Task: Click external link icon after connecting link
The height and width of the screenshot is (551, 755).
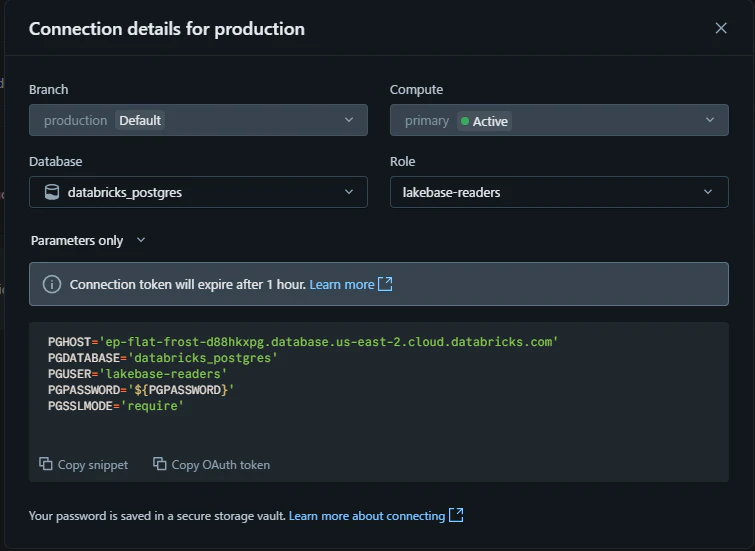Action: pyautogui.click(x=456, y=515)
